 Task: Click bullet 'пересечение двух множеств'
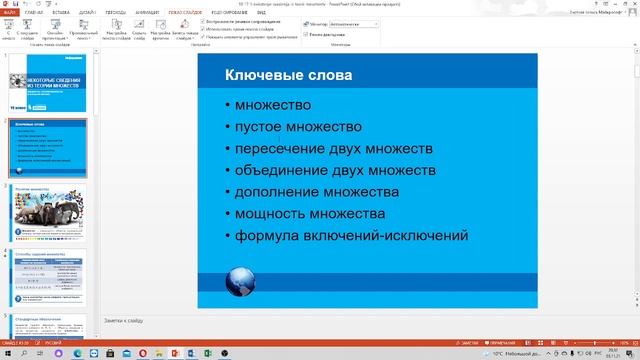click(x=333, y=149)
